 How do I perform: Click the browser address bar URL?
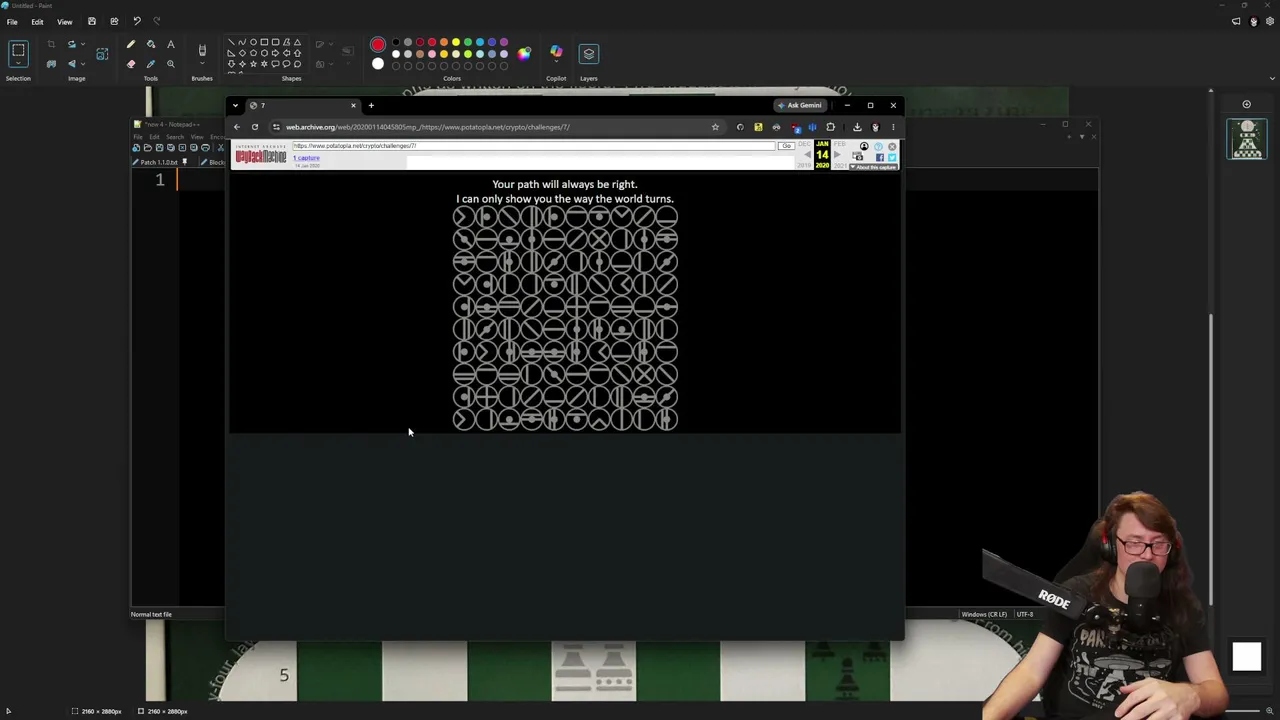[x=428, y=127]
